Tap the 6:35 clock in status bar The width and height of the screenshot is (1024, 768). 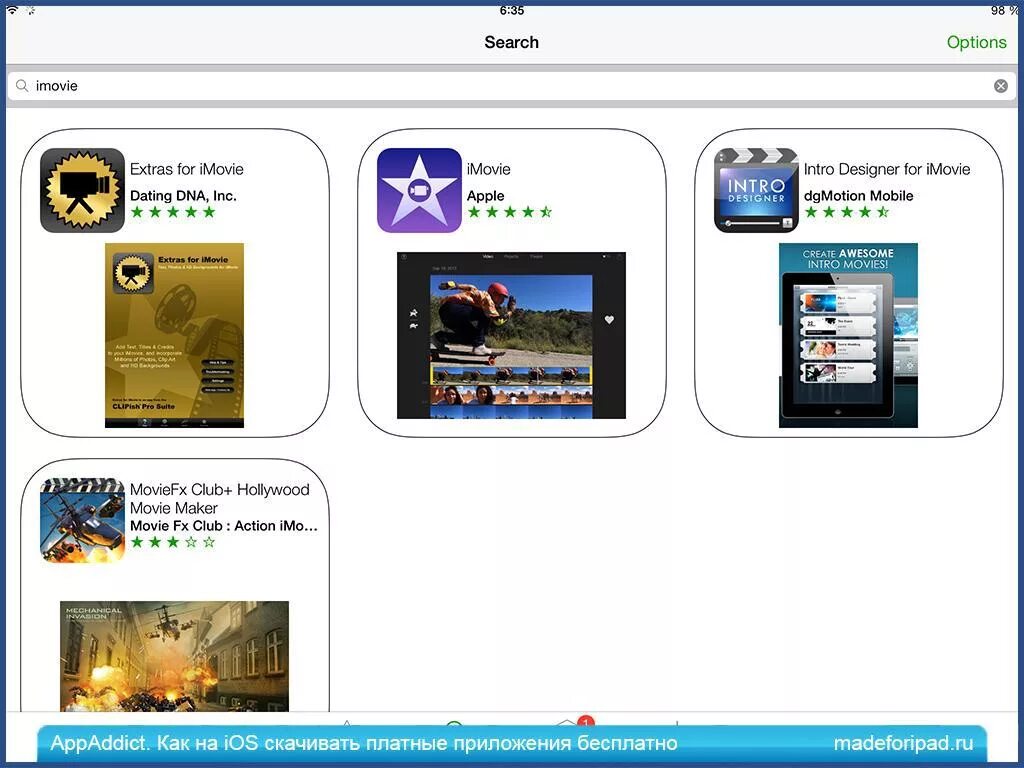pyautogui.click(x=511, y=10)
